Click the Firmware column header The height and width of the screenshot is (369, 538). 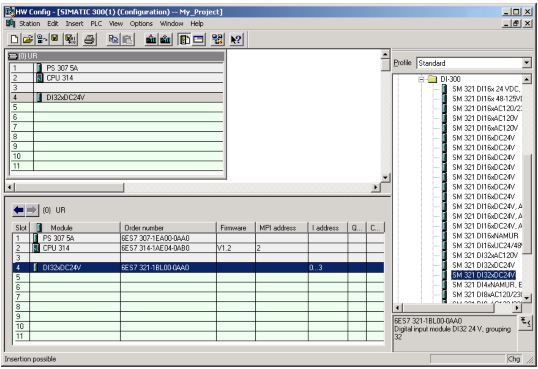[236, 228]
